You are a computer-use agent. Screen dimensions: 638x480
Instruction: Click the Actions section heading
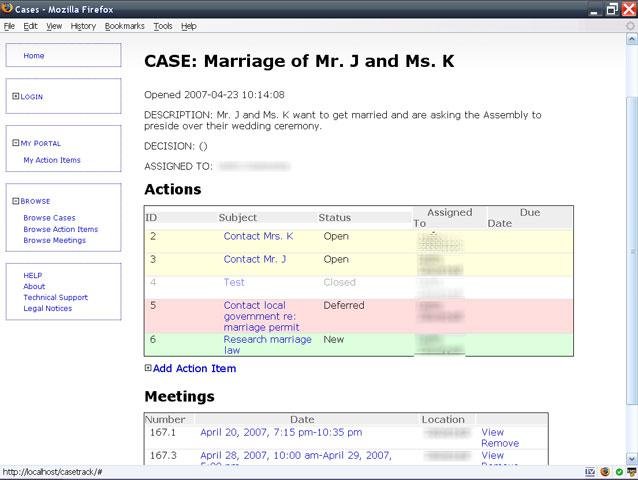tap(173, 189)
